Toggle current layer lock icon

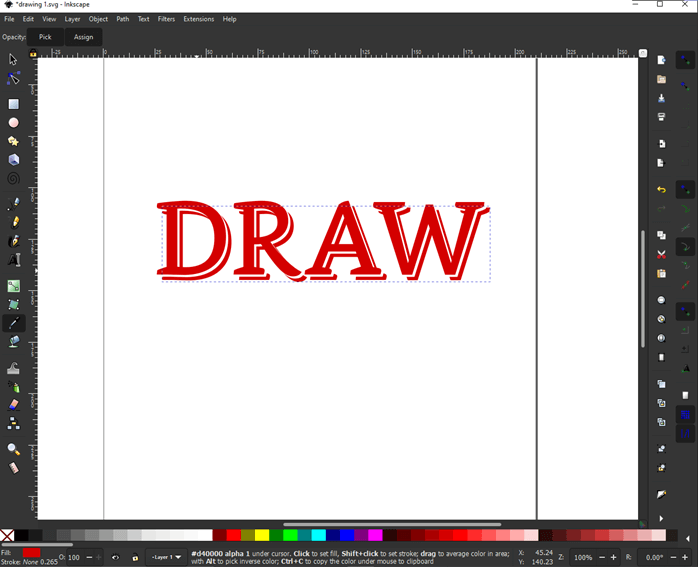[135, 557]
